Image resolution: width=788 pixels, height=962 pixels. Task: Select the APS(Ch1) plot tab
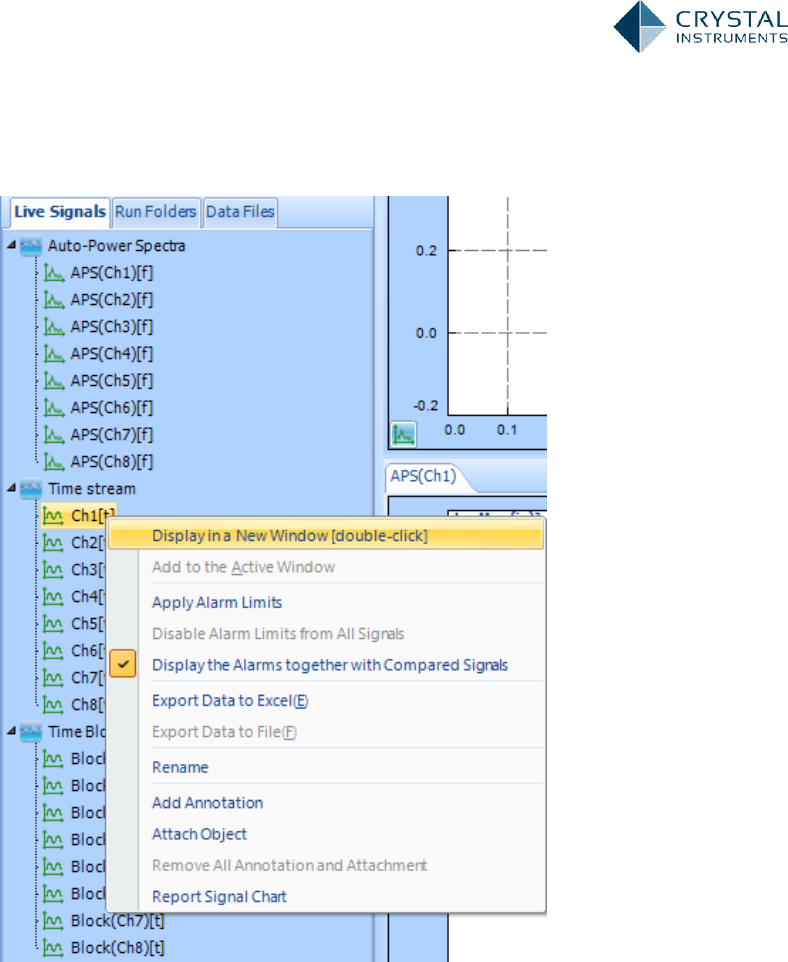[x=423, y=477]
